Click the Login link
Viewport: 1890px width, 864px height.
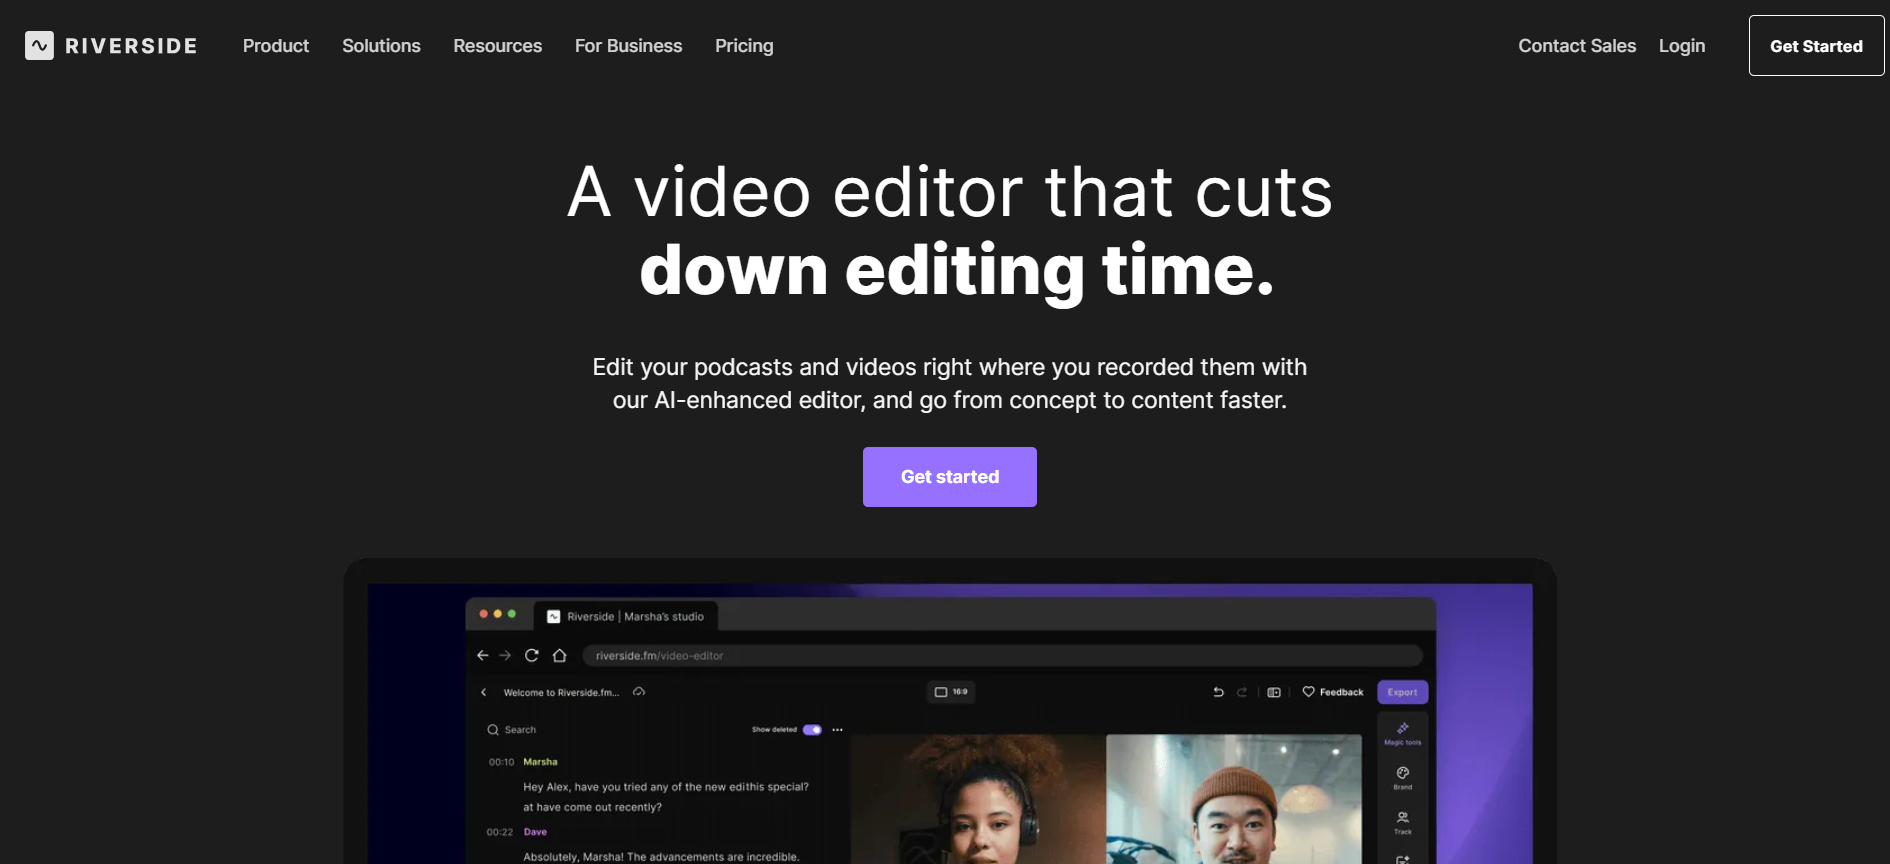(x=1682, y=46)
